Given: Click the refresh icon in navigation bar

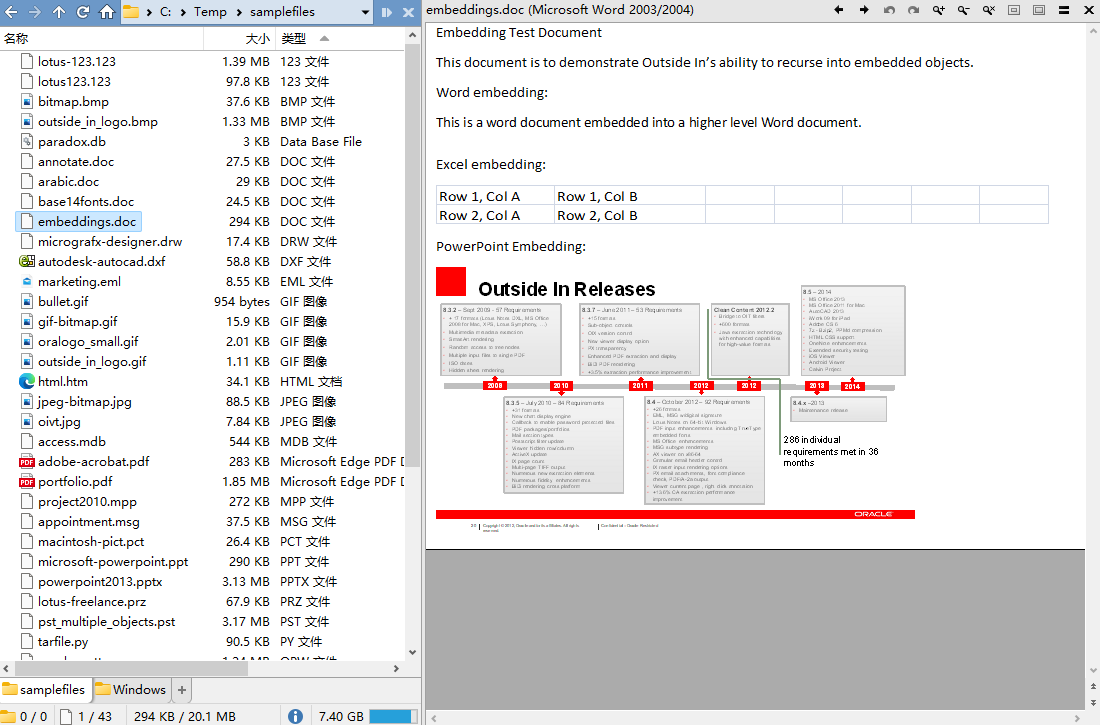Looking at the screenshot, I should click(x=83, y=12).
